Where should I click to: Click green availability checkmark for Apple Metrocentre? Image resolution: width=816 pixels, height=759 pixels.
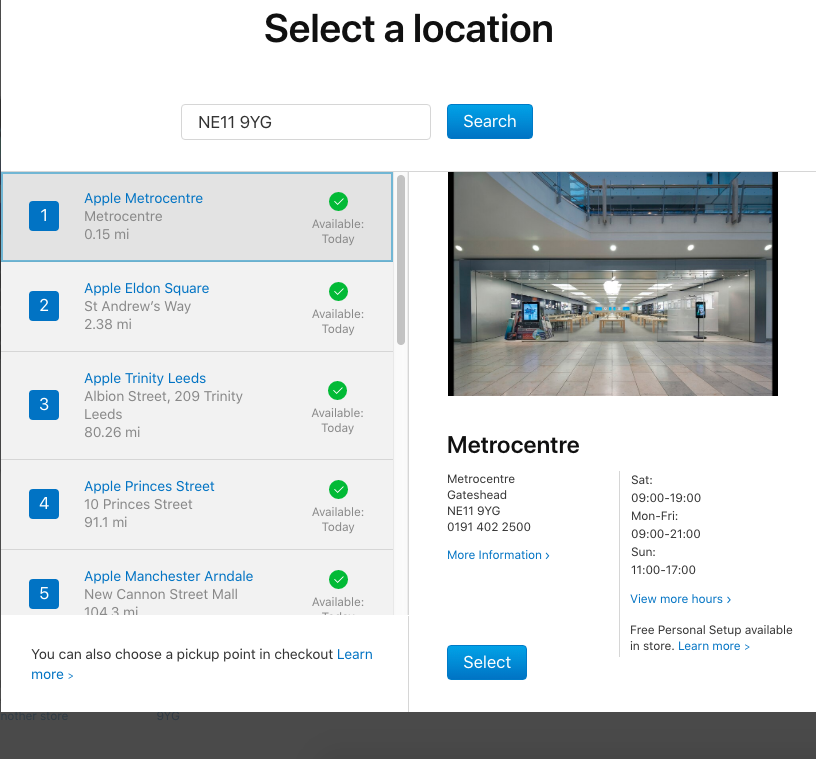(338, 201)
